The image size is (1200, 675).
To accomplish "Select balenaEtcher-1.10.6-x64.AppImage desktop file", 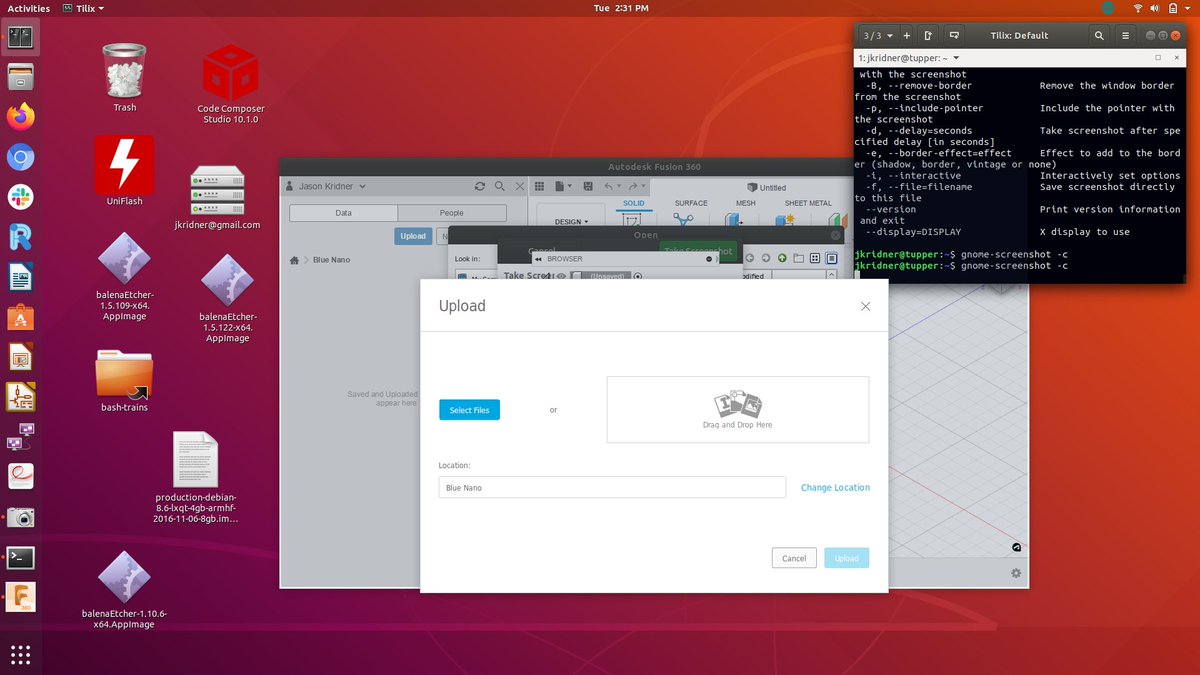I will [x=124, y=591].
